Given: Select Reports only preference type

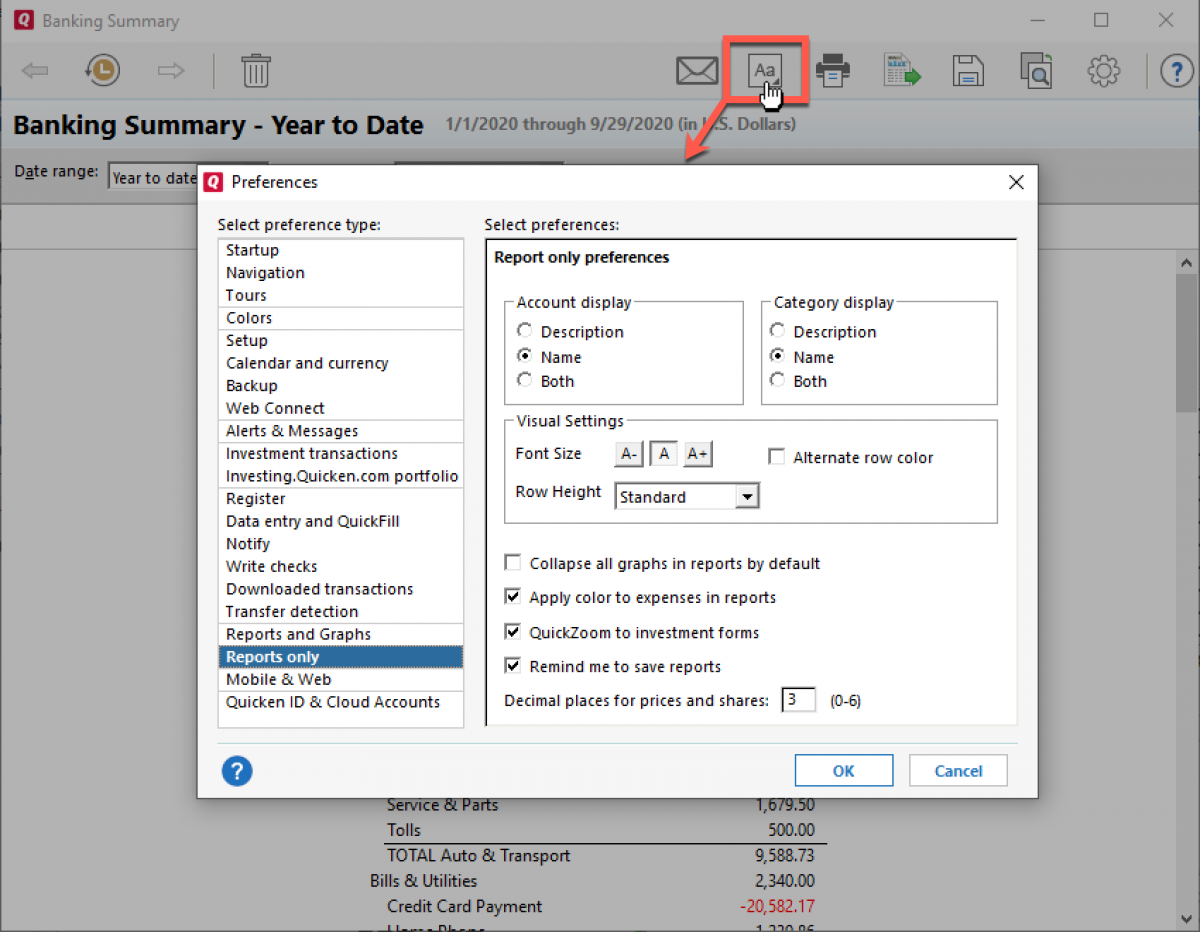Looking at the screenshot, I should point(340,657).
